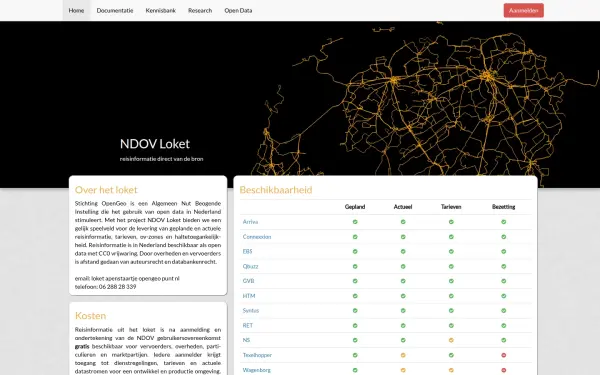Open the Qbuzz operator link
The height and width of the screenshot is (375, 600).
tap(250, 266)
